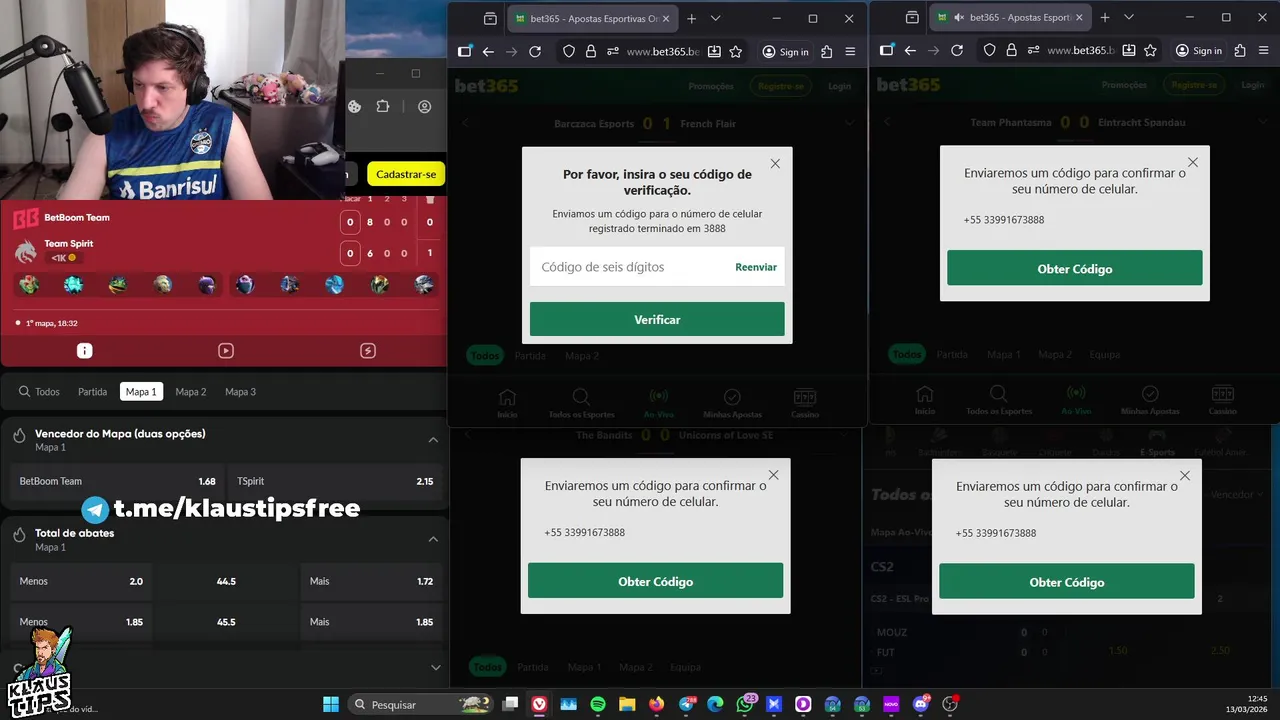Click Obter Código in bottom-left dialog
Screen dimensions: 1280x720
(655, 581)
